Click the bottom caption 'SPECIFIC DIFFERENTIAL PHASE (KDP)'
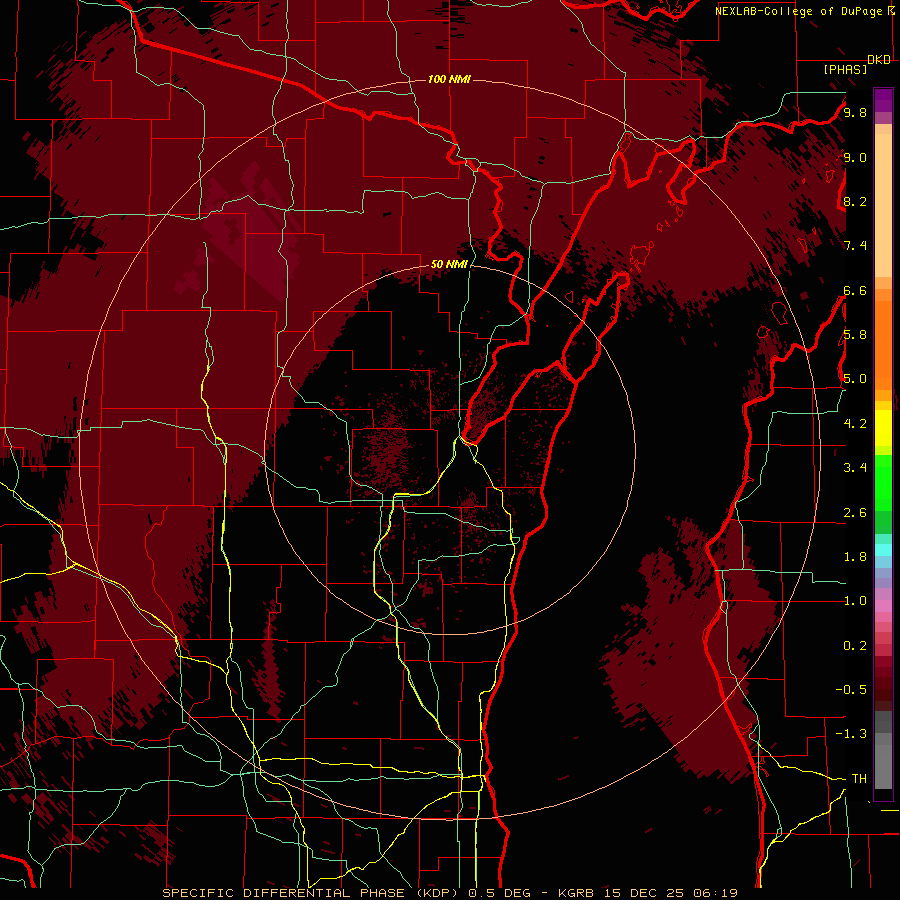The image size is (900, 900). [312, 893]
